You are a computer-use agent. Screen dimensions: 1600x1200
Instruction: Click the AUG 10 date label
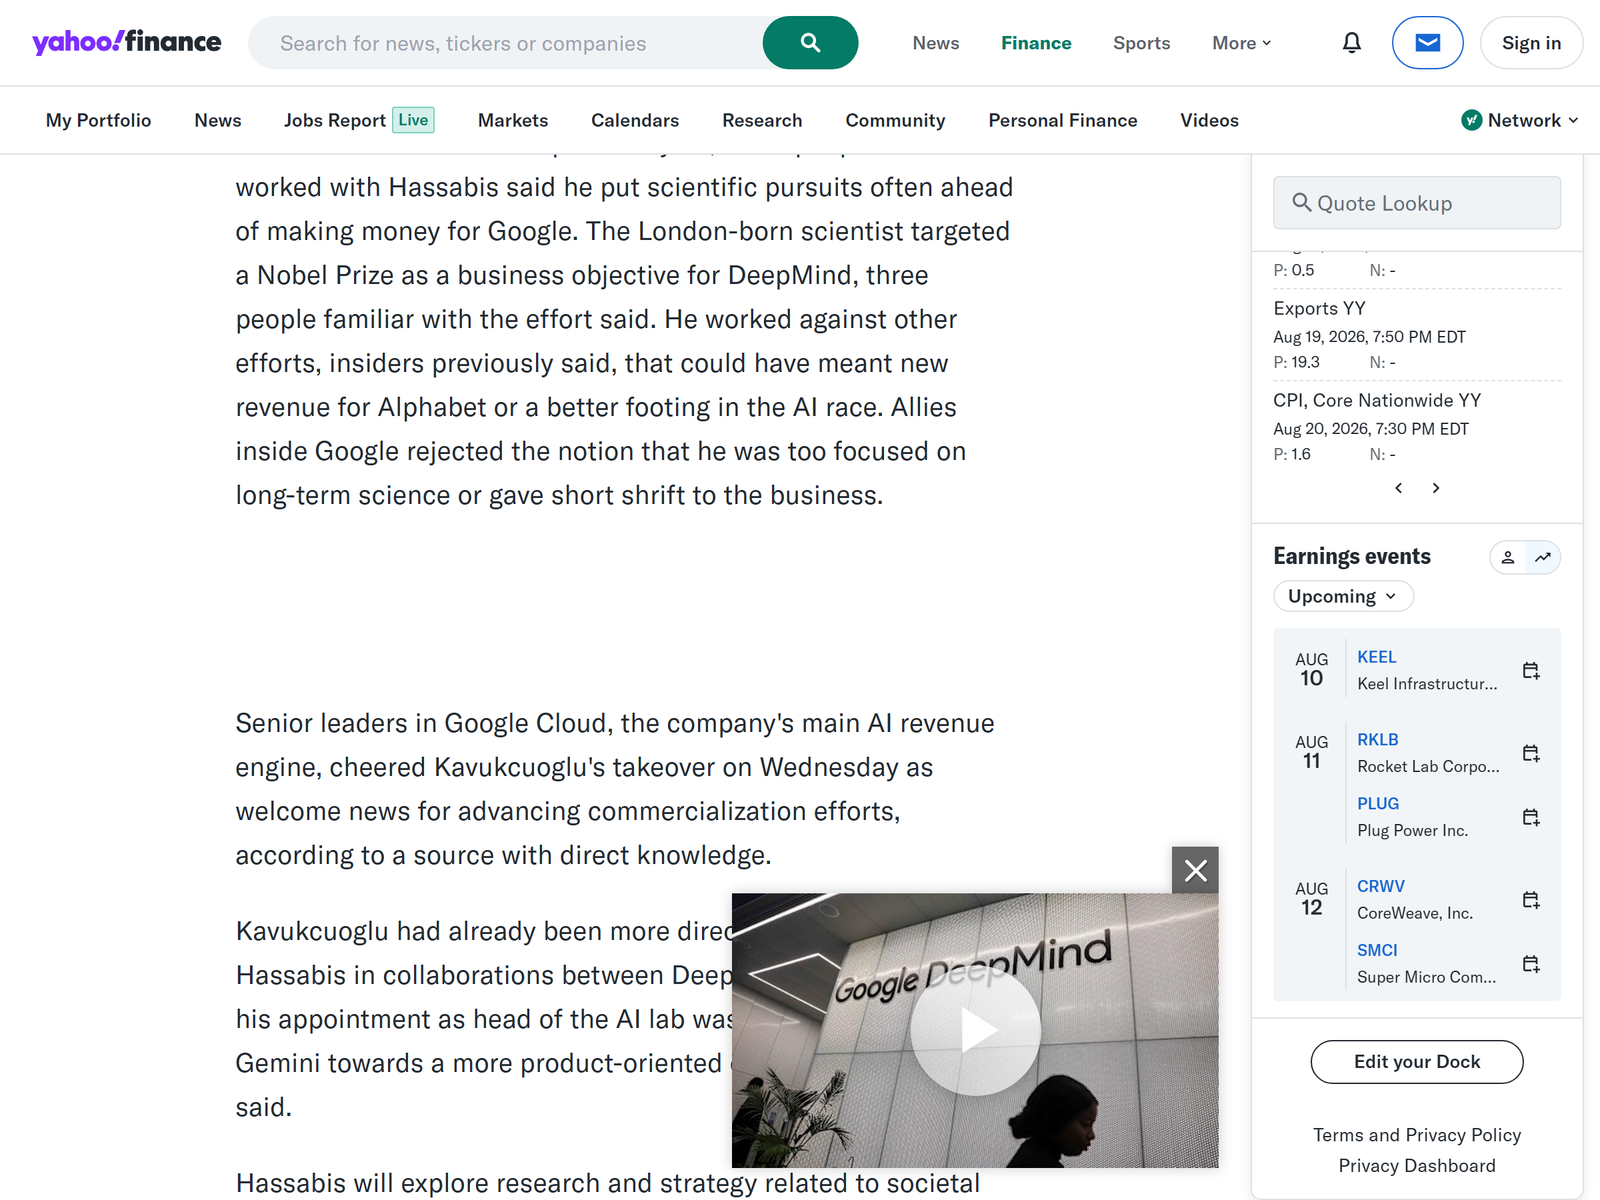coord(1311,670)
